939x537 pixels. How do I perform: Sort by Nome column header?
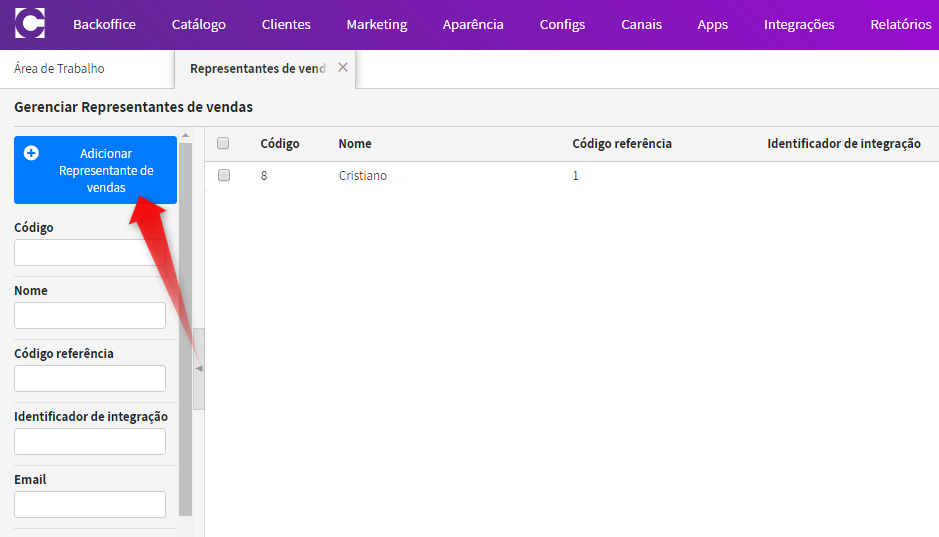355,144
